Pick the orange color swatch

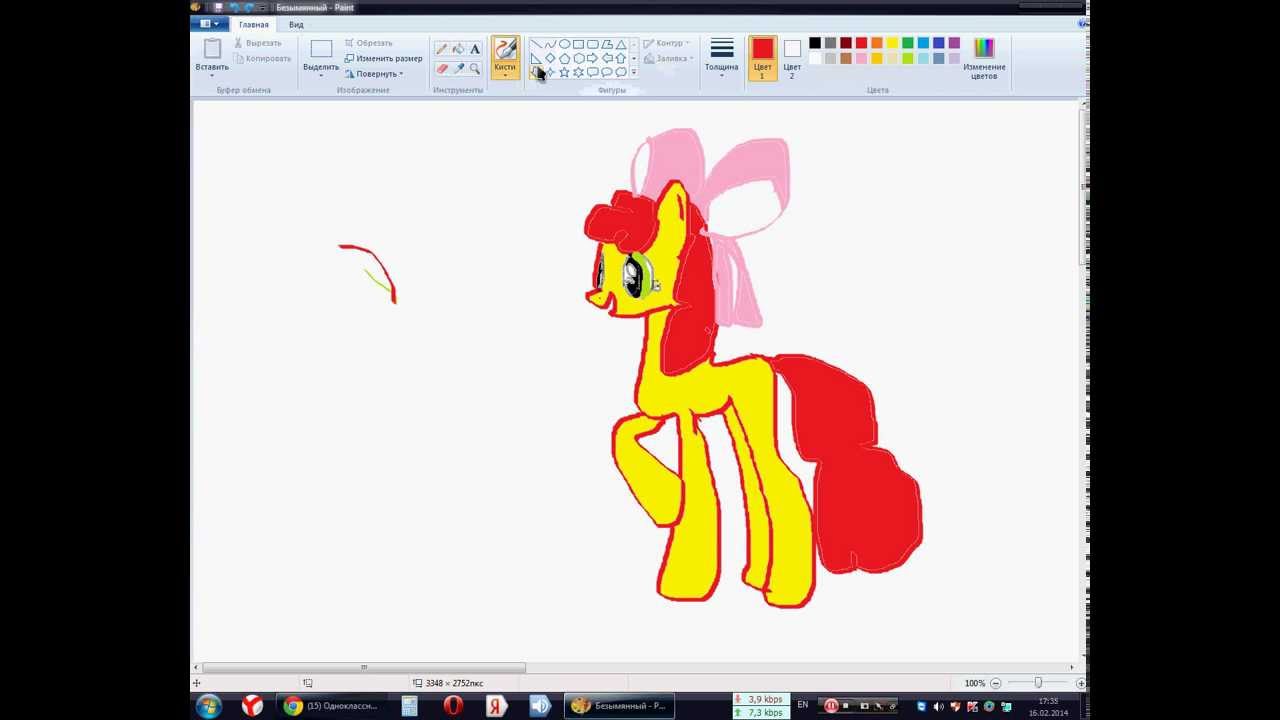(x=877, y=43)
